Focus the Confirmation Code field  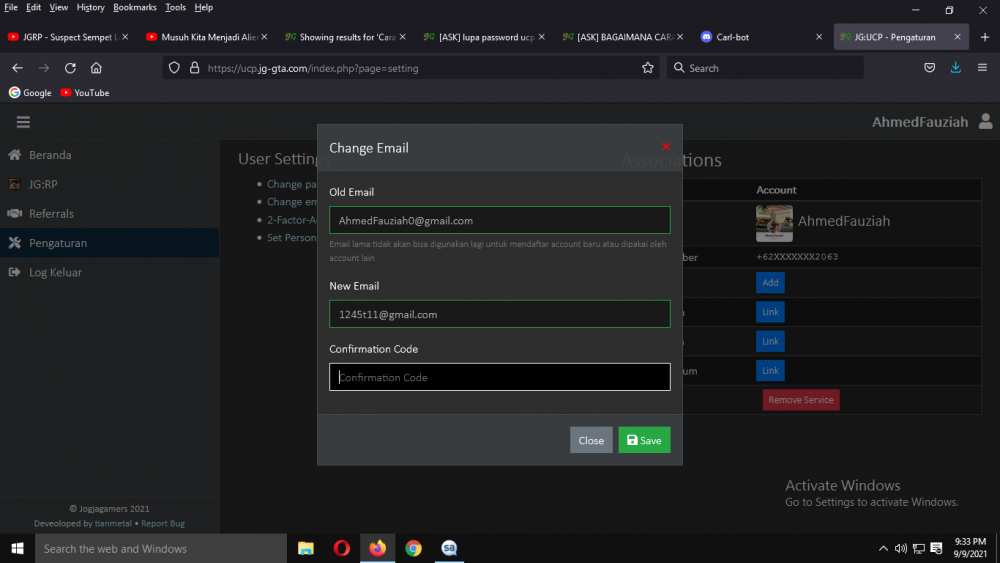tap(499, 377)
